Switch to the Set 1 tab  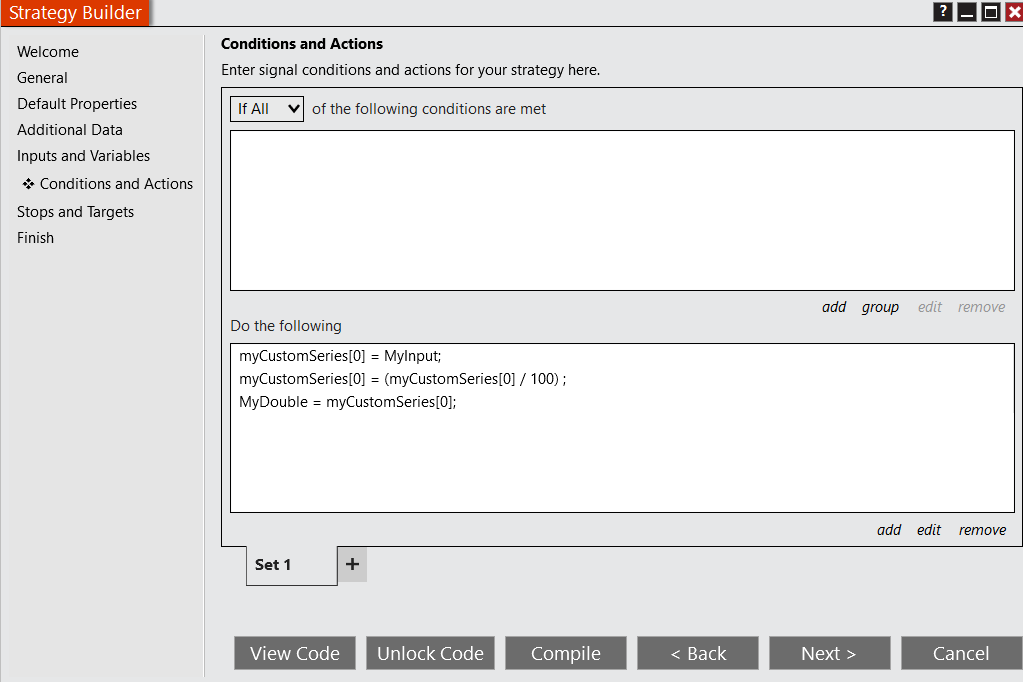tap(273, 565)
